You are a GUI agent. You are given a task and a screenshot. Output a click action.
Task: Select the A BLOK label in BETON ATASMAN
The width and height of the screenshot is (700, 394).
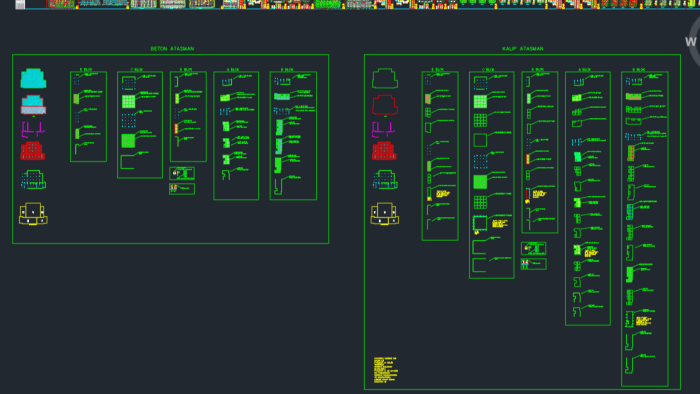pyautogui.click(x=233, y=70)
